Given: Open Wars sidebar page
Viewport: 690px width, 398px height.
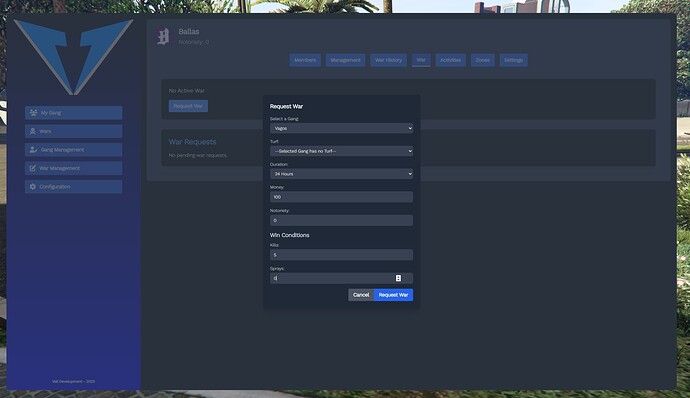Looking at the screenshot, I should click(73, 131).
